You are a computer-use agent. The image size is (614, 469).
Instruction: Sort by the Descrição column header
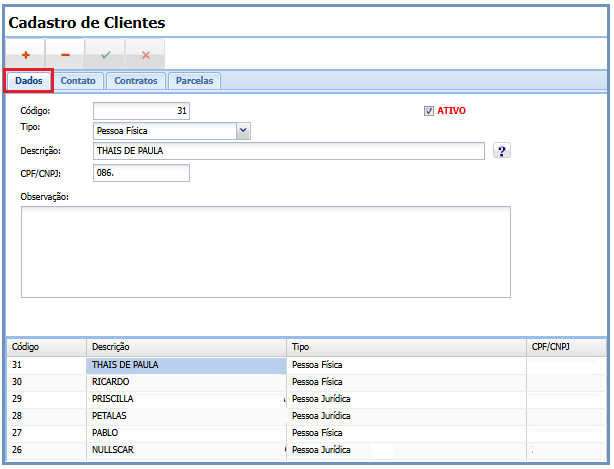(186, 347)
